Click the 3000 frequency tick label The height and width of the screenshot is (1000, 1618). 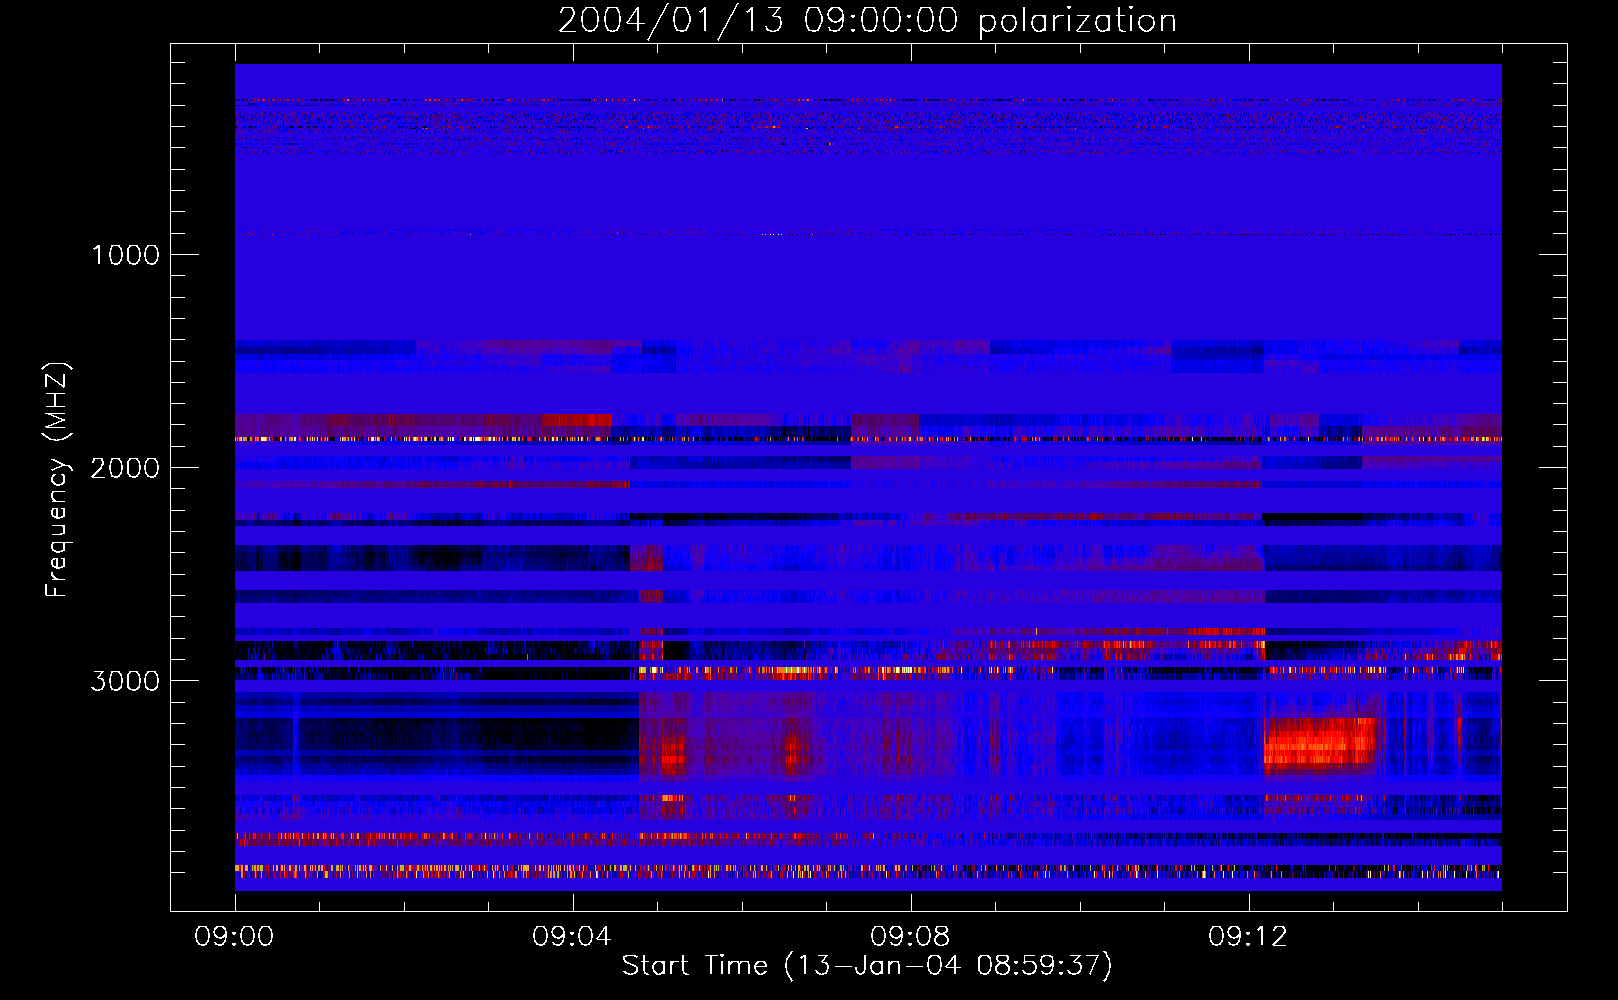coord(126,681)
